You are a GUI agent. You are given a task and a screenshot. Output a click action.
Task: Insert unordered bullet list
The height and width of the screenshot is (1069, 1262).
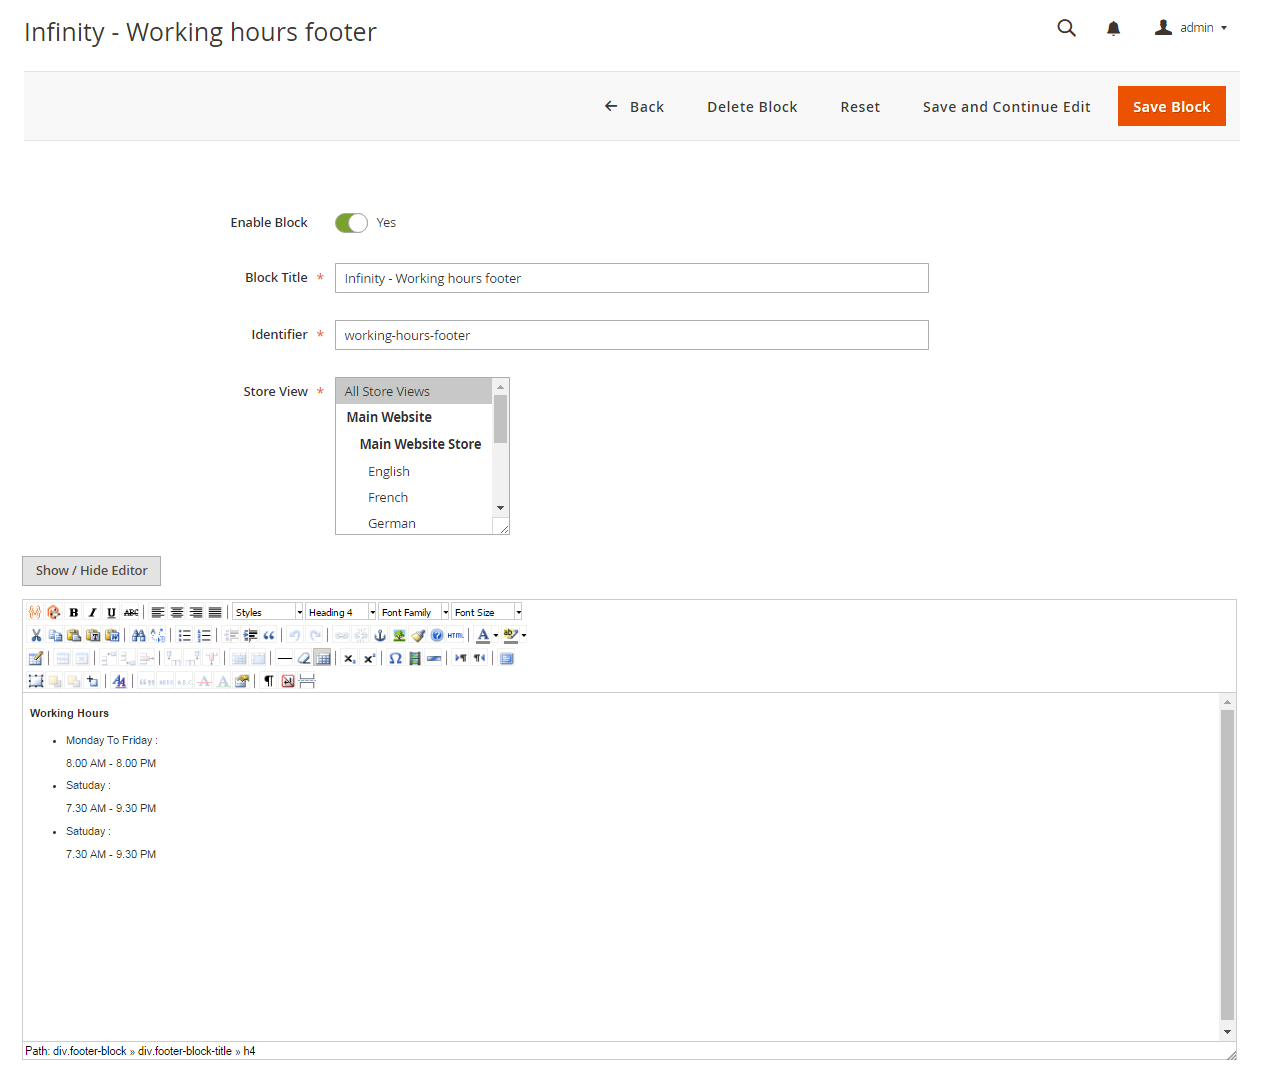click(184, 635)
